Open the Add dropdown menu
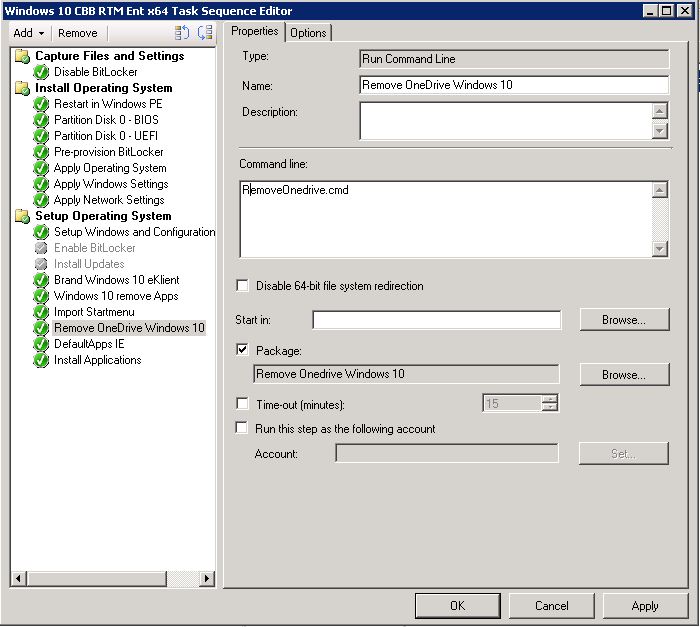700x627 pixels. [29, 33]
